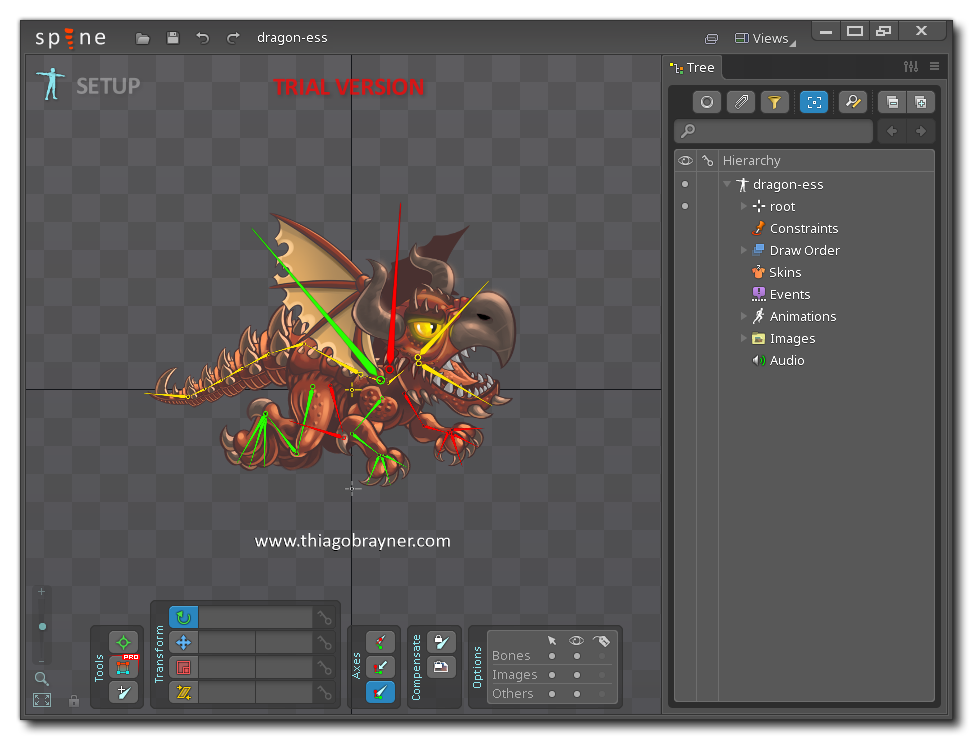Screen dimensions: 973x740
Task: Redo the last action
Action: click(x=233, y=38)
